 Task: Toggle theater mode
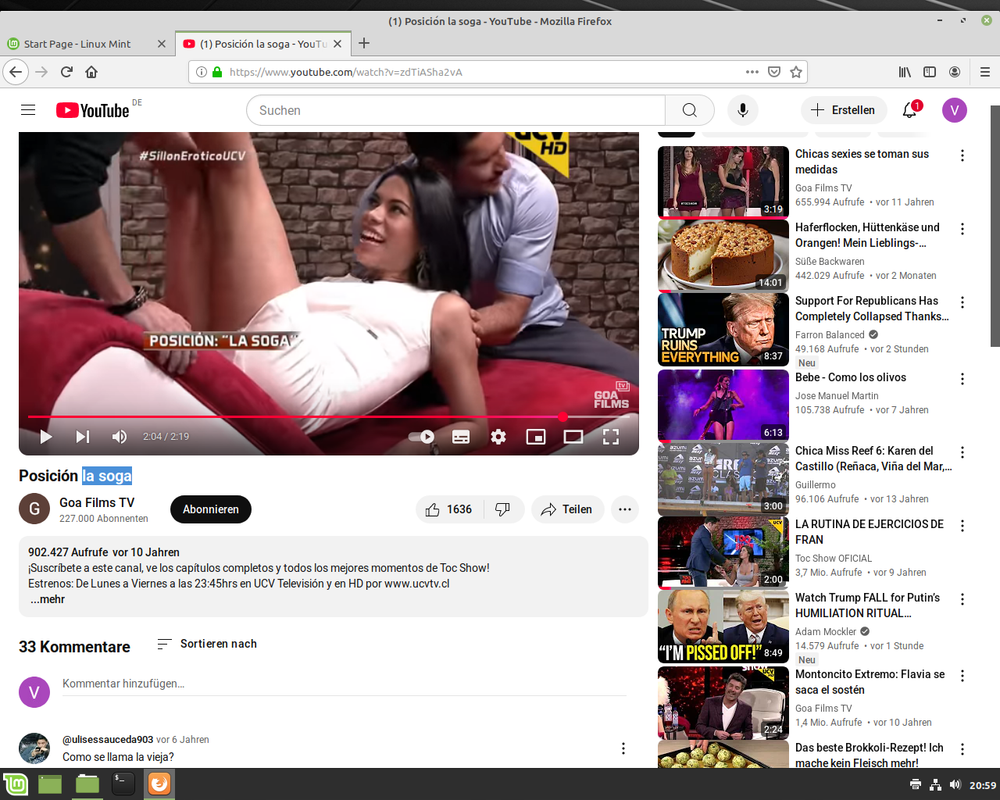[573, 436]
